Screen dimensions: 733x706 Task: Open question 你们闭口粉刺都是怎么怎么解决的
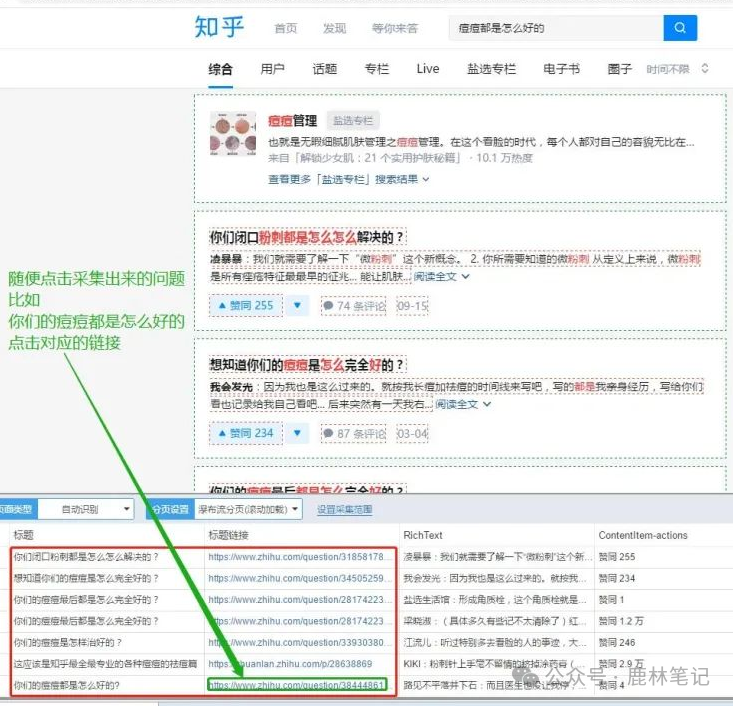307,237
